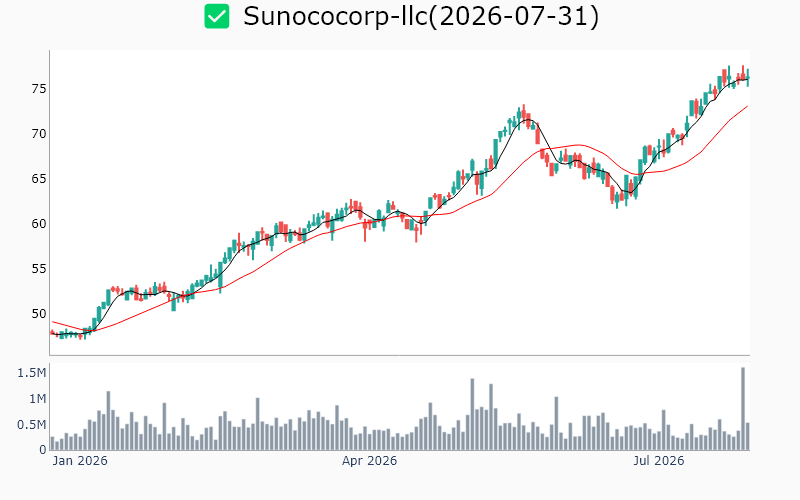Click the Jul 2026 x-axis label
The height and width of the screenshot is (500, 800).
(x=659, y=461)
